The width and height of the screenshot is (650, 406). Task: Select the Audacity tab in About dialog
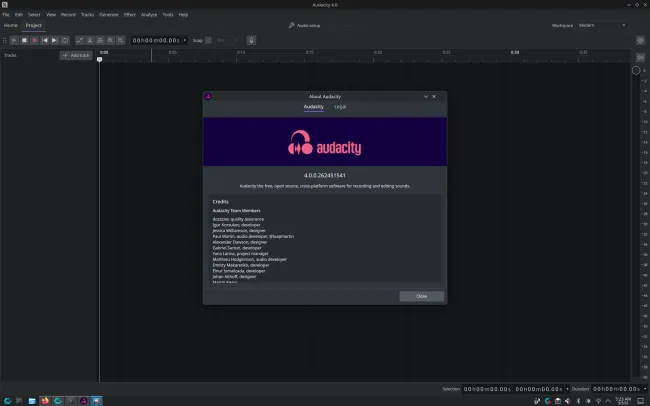(x=313, y=107)
